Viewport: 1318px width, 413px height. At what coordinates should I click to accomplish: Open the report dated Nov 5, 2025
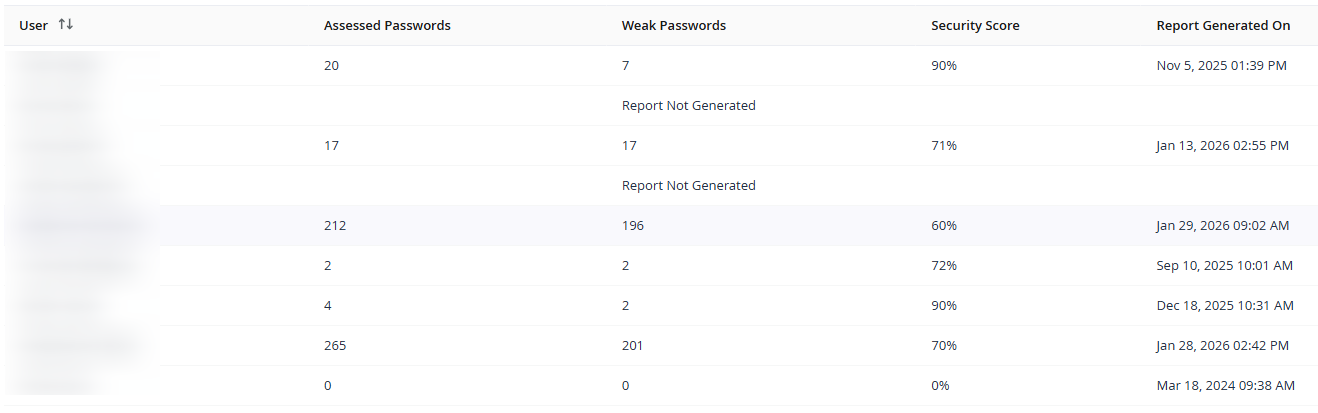(x=1221, y=65)
